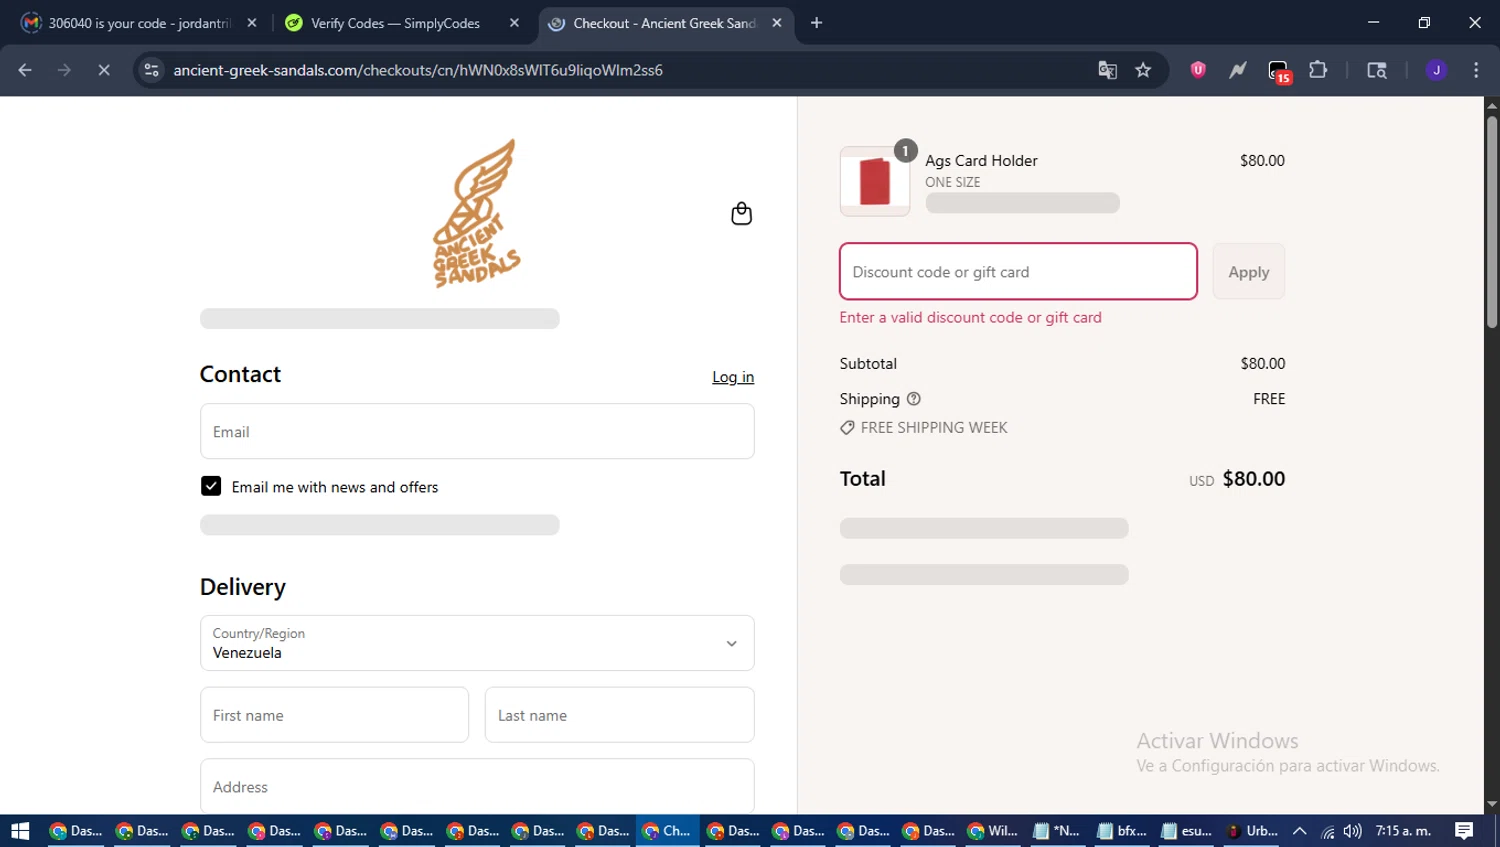This screenshot has width=1500, height=847.
Task: Click the page vertical scrollbar thumb
Action: coord(1492,222)
